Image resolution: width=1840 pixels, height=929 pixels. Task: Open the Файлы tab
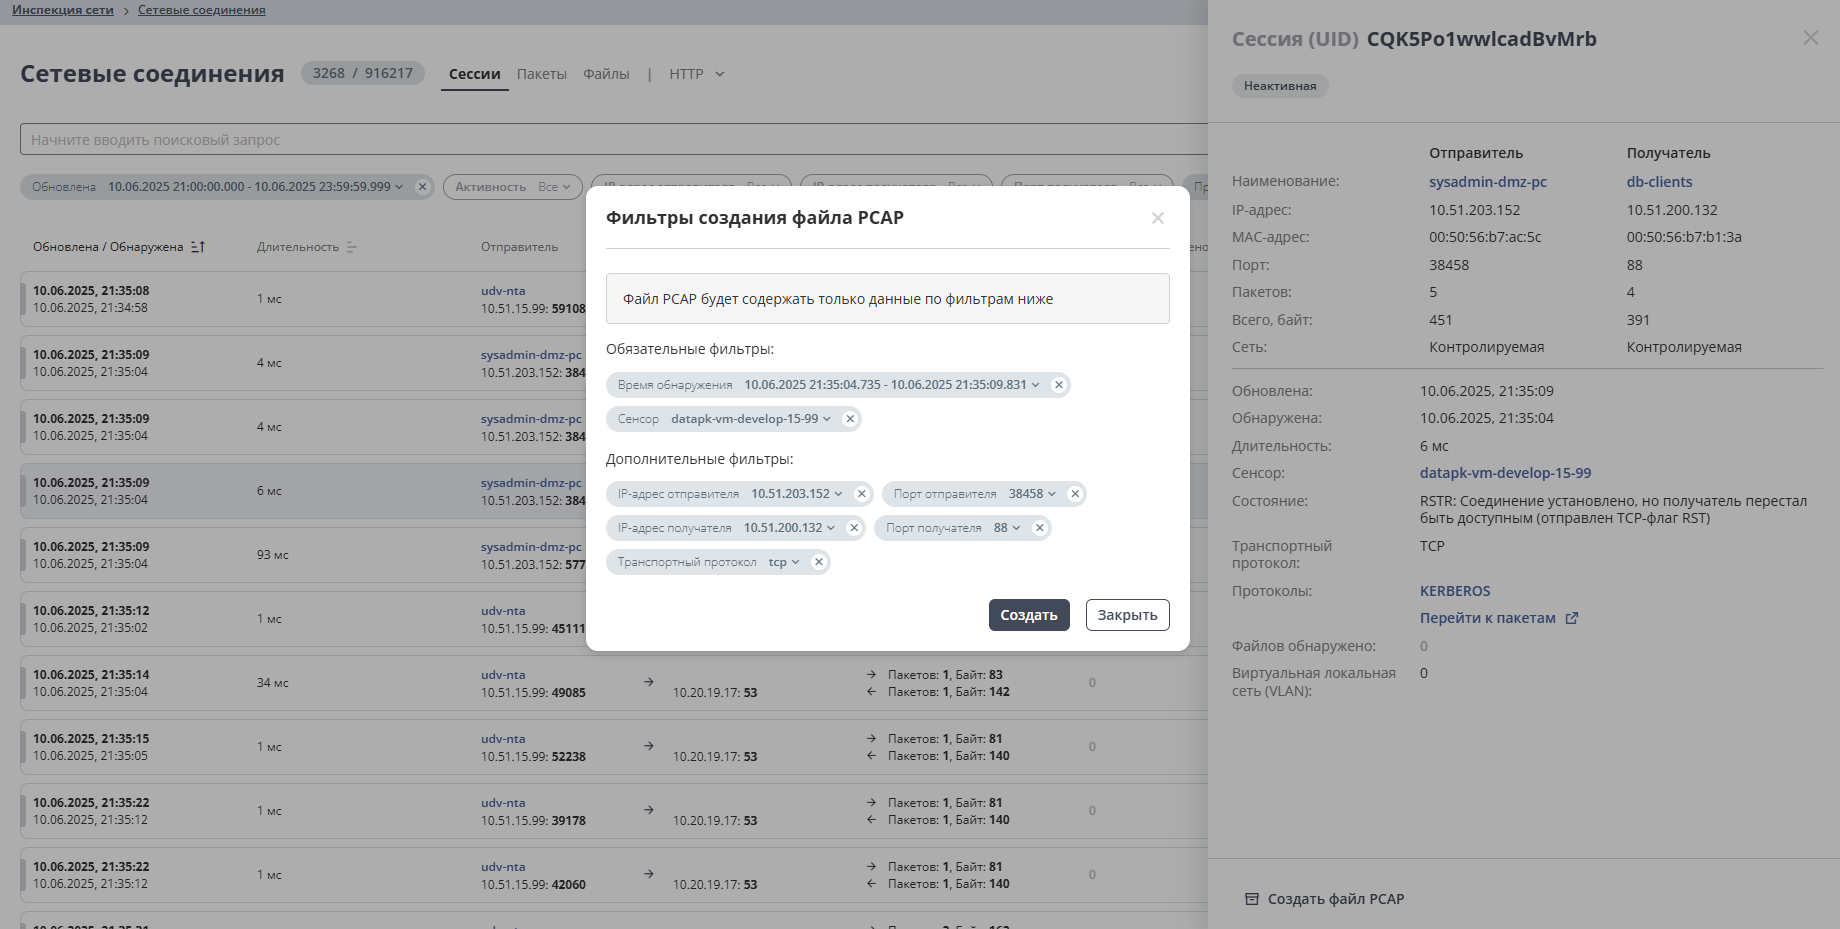click(606, 74)
